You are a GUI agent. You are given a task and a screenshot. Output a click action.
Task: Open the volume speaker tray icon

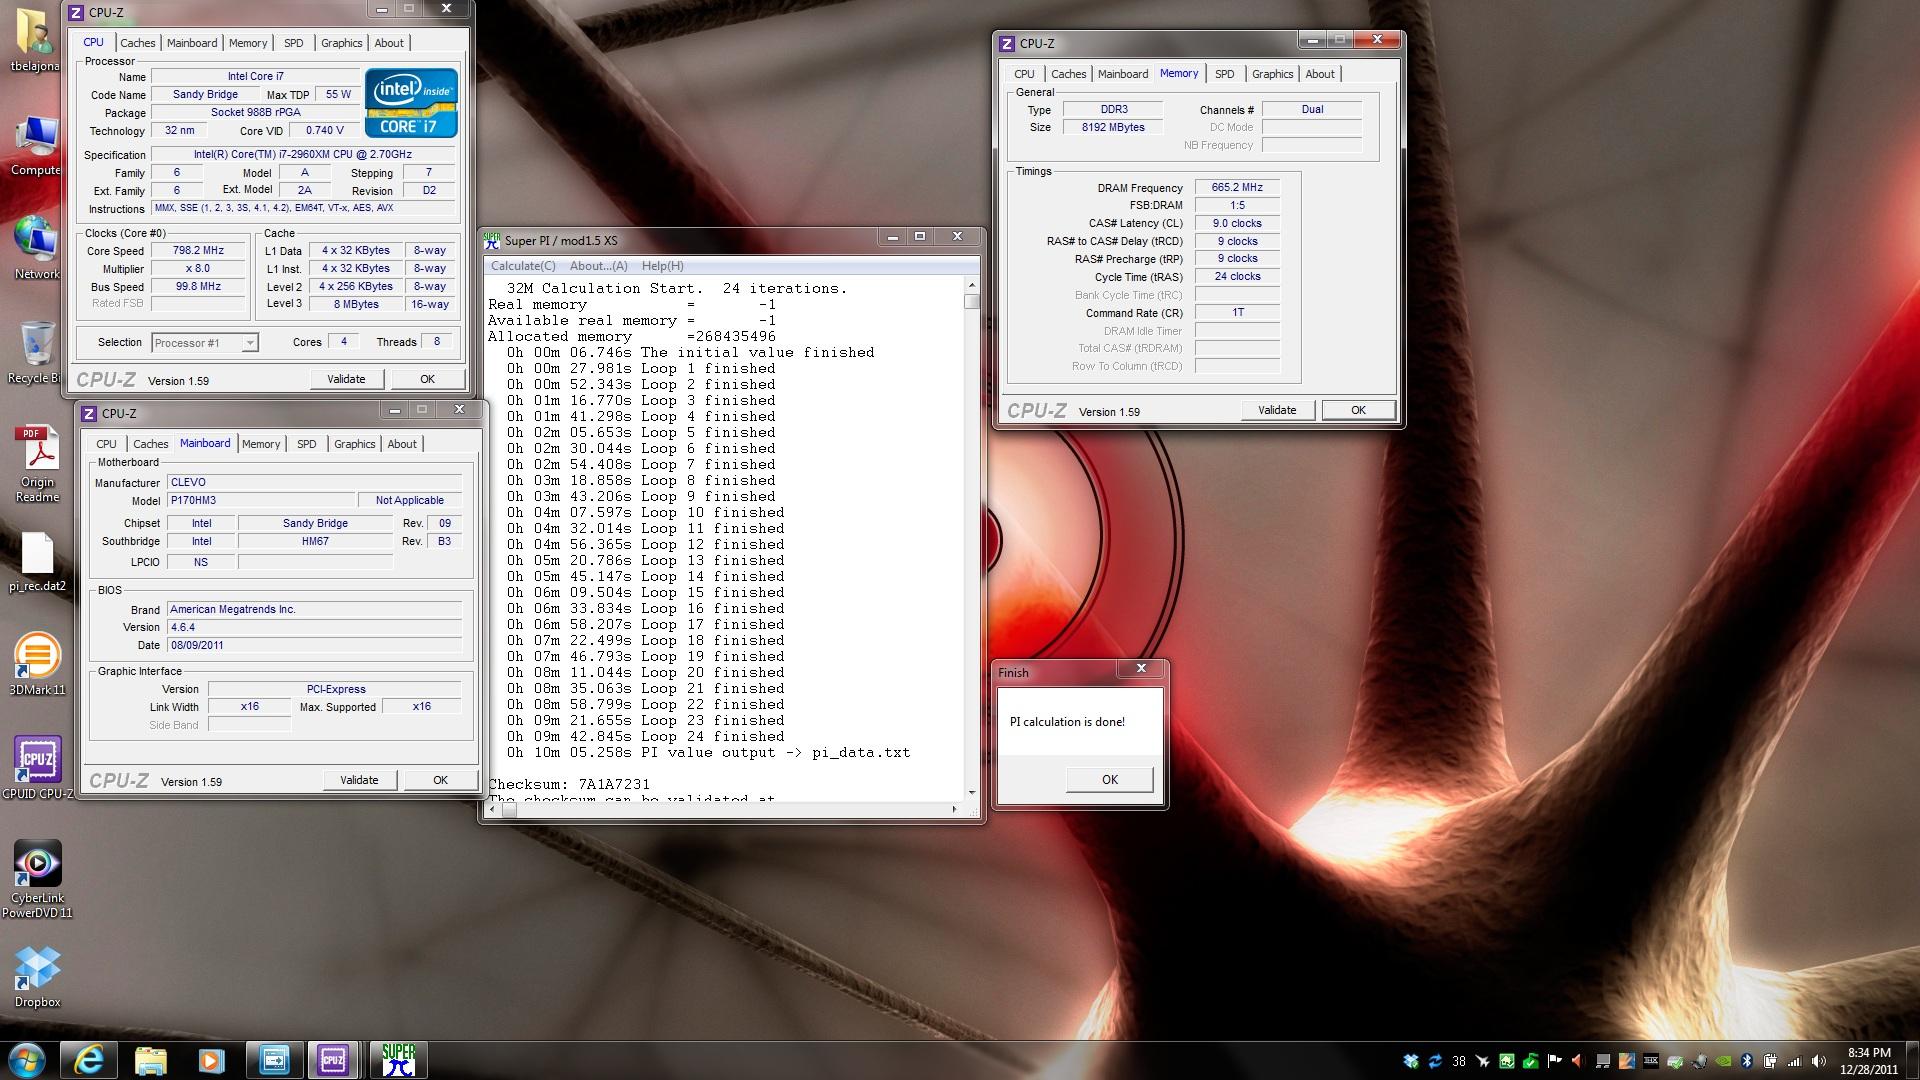coord(1818,1061)
